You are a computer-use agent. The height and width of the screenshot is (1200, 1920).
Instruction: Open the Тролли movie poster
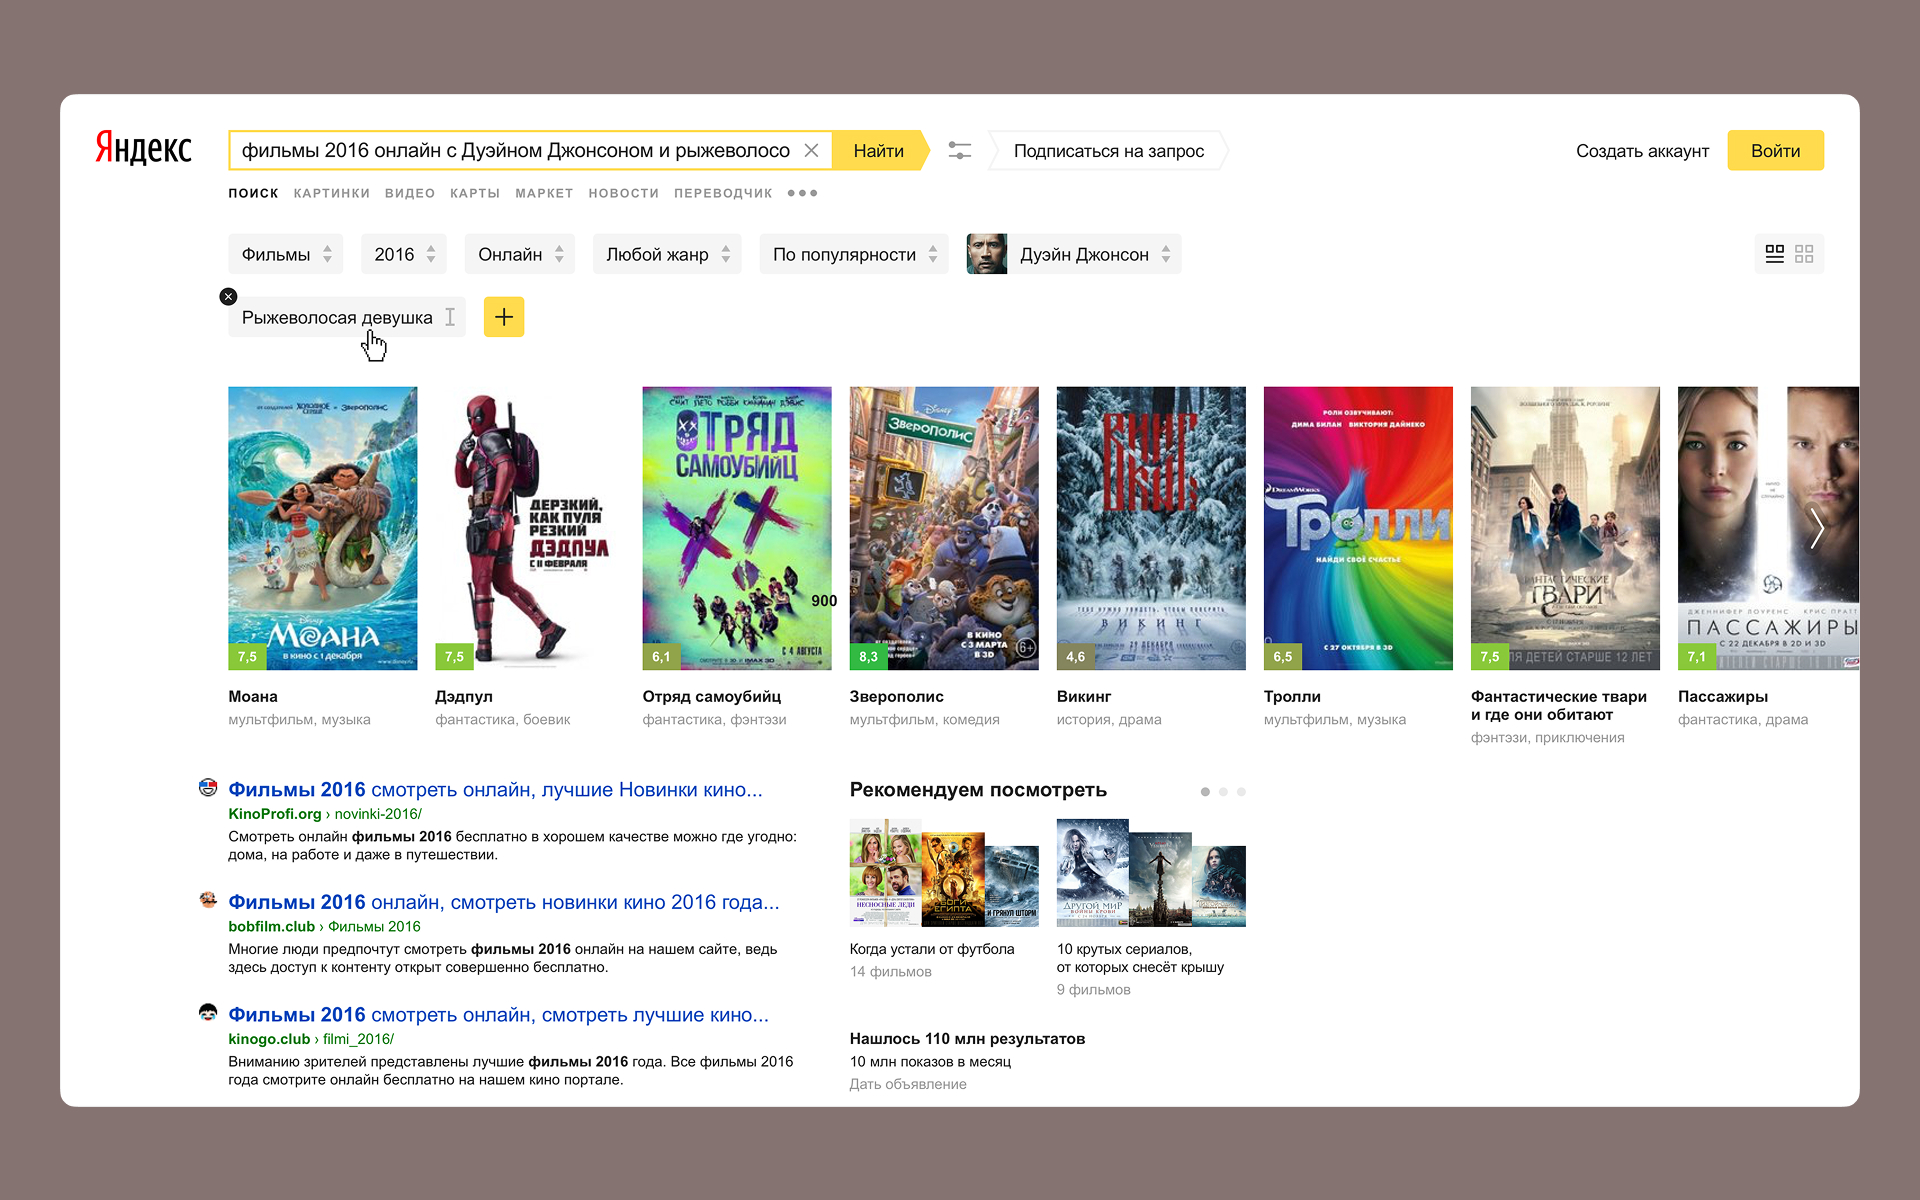pyautogui.click(x=1358, y=528)
